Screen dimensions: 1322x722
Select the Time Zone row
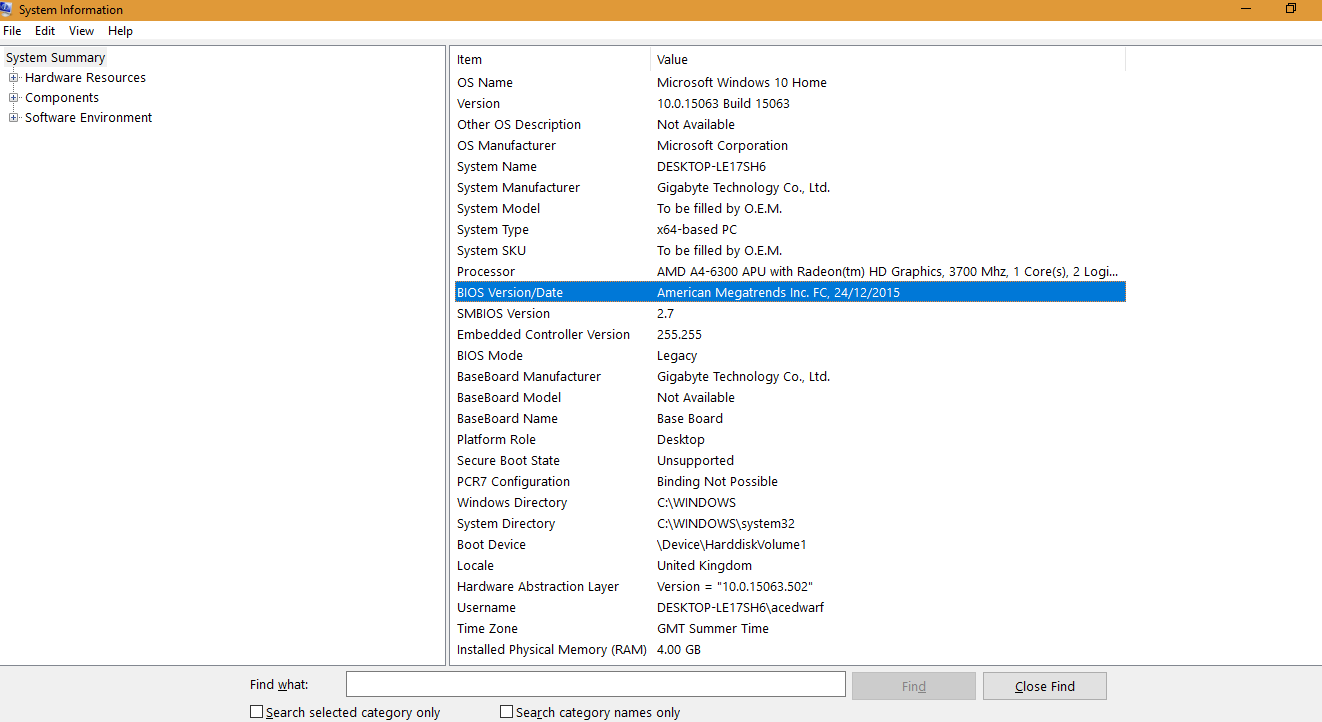coord(788,629)
